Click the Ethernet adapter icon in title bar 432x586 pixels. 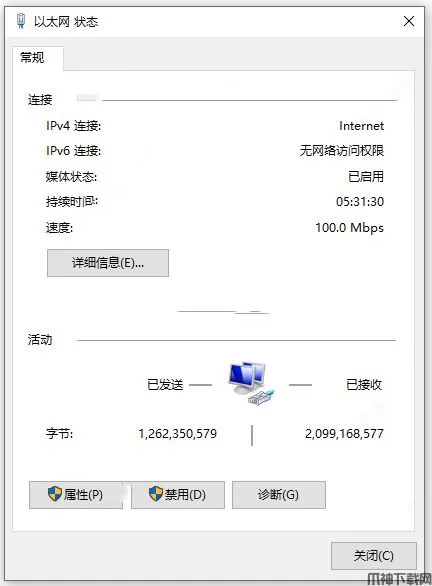21,21
